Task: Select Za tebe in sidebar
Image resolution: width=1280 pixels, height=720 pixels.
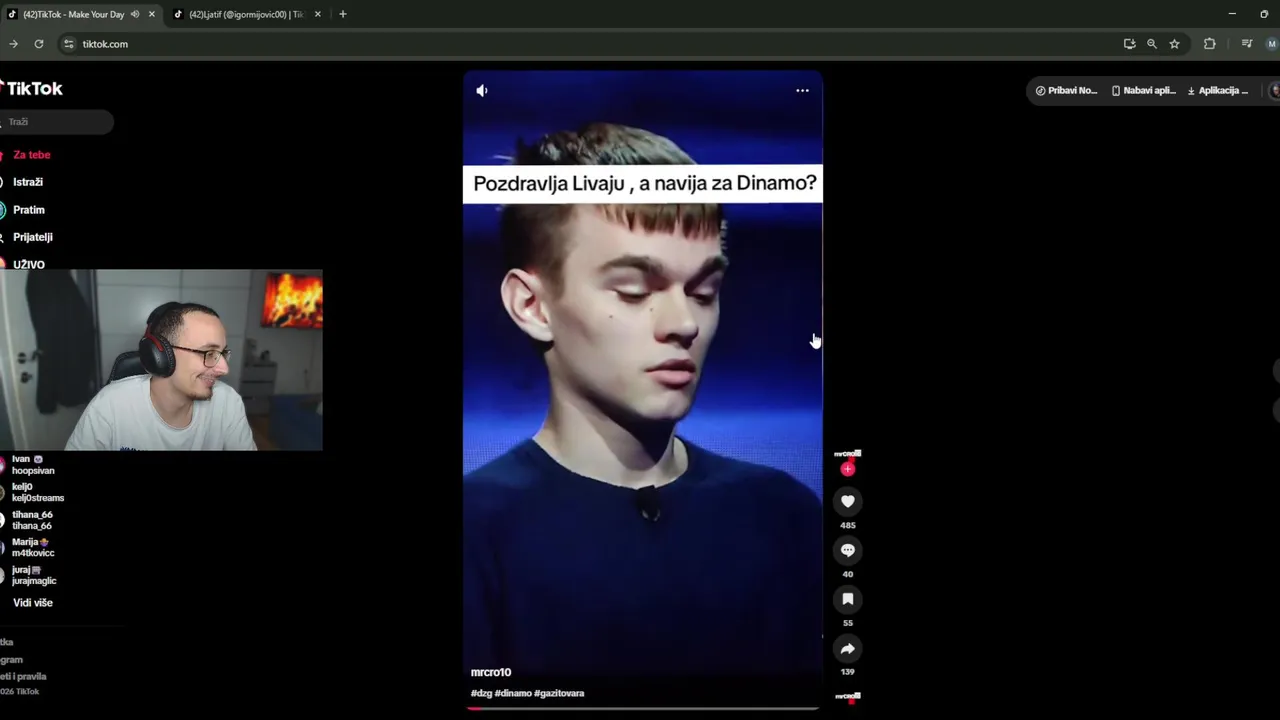Action: pyautogui.click(x=30, y=155)
